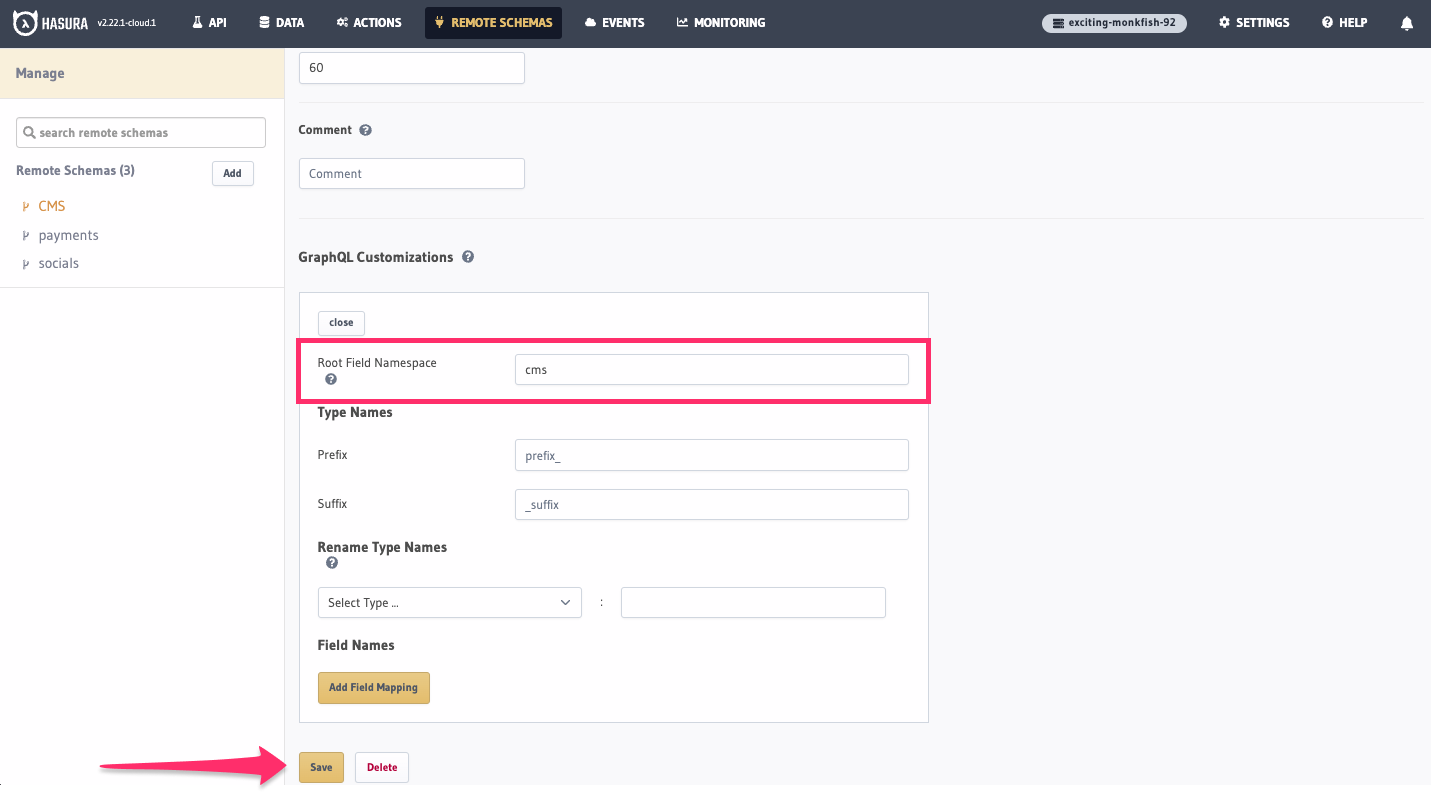The height and width of the screenshot is (794, 1431).
Task: Expand the Select Type dropdown
Action: [x=449, y=603]
